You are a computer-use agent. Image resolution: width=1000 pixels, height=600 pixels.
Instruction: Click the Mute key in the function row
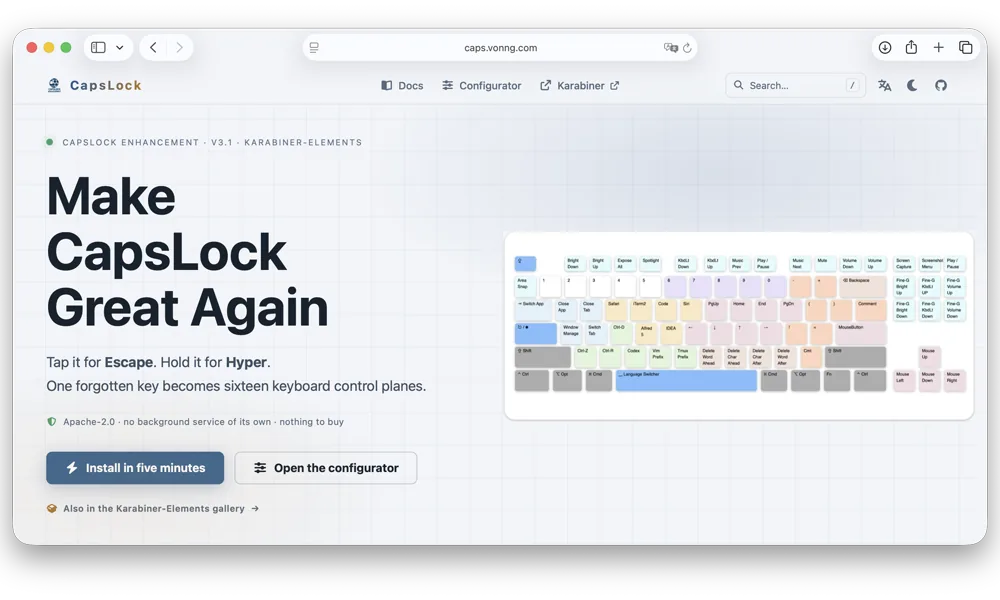pos(826,263)
